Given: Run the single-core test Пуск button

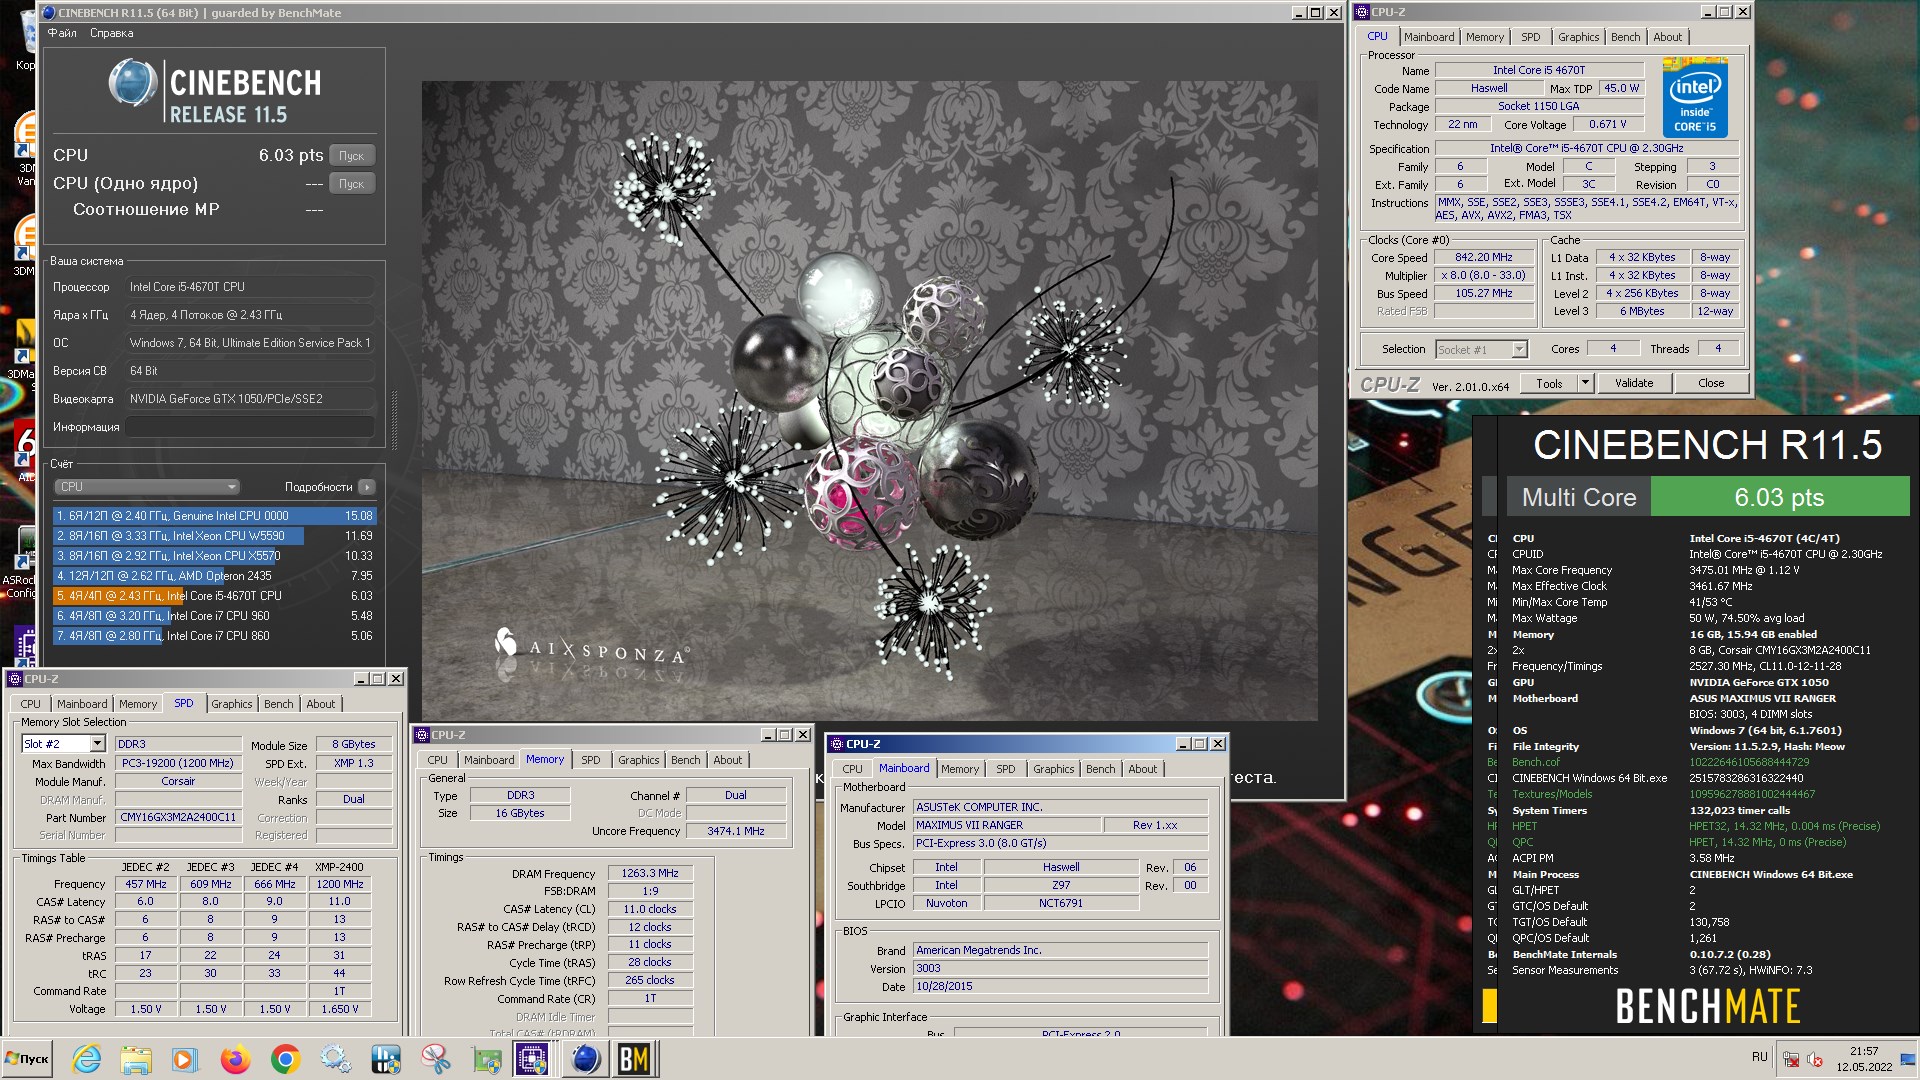Looking at the screenshot, I should pyautogui.click(x=351, y=184).
